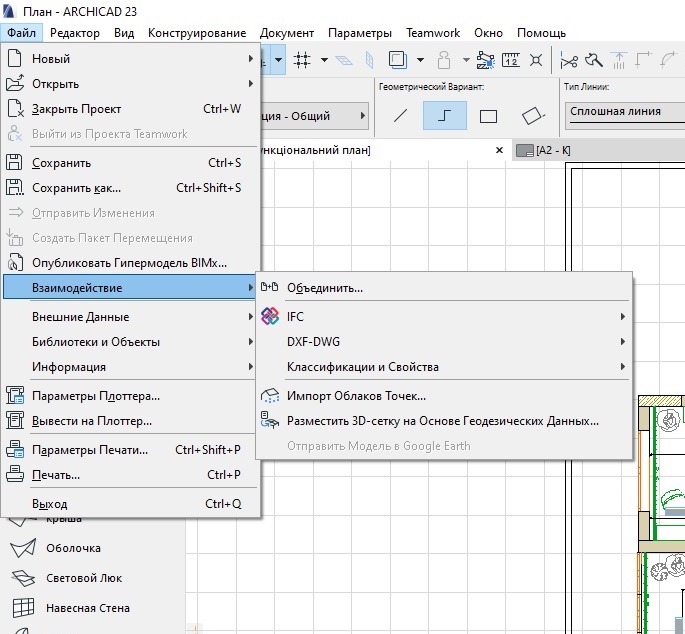Screen dimensions: 685x634
Task: Open Параметры Печати... dialog
Action: pos(130,450)
